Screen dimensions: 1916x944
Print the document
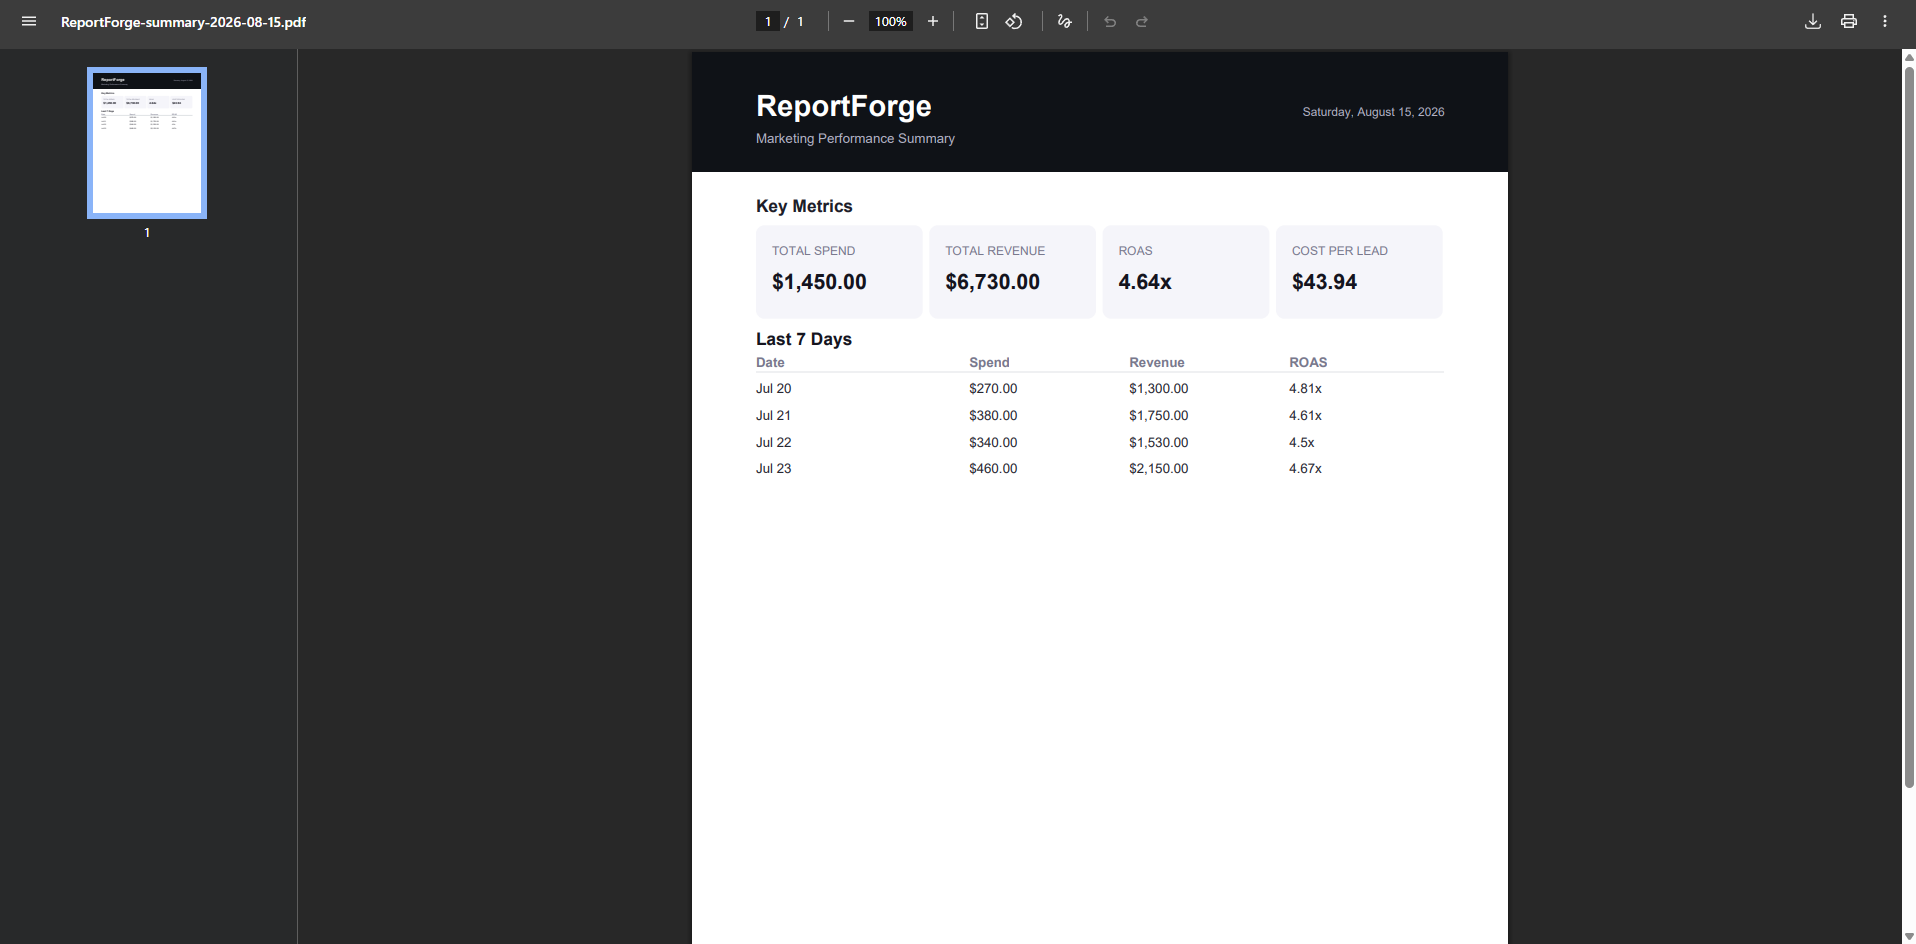pos(1849,21)
